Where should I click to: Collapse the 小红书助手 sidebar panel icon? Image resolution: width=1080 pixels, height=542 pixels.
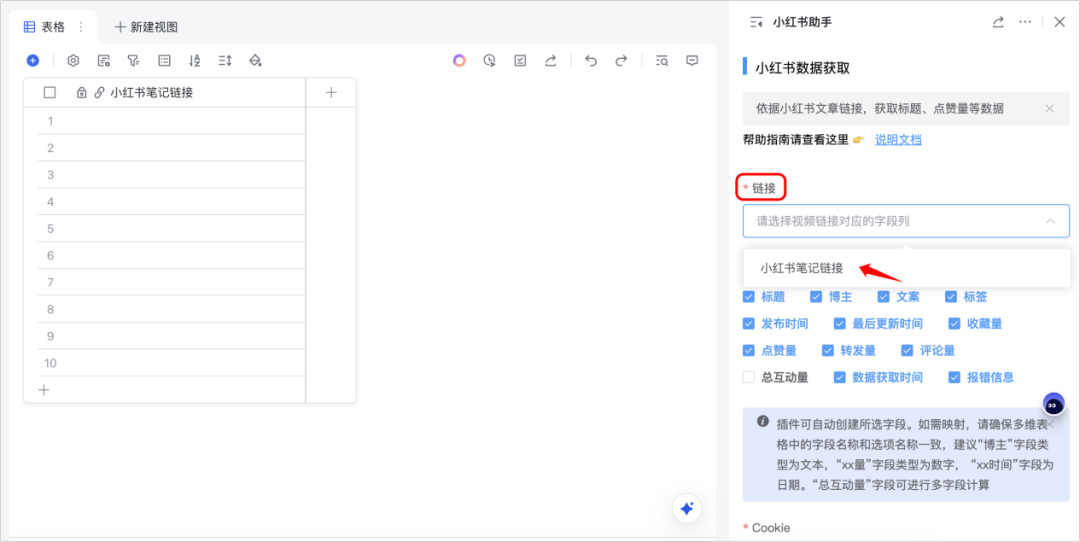pyautogui.click(x=756, y=22)
